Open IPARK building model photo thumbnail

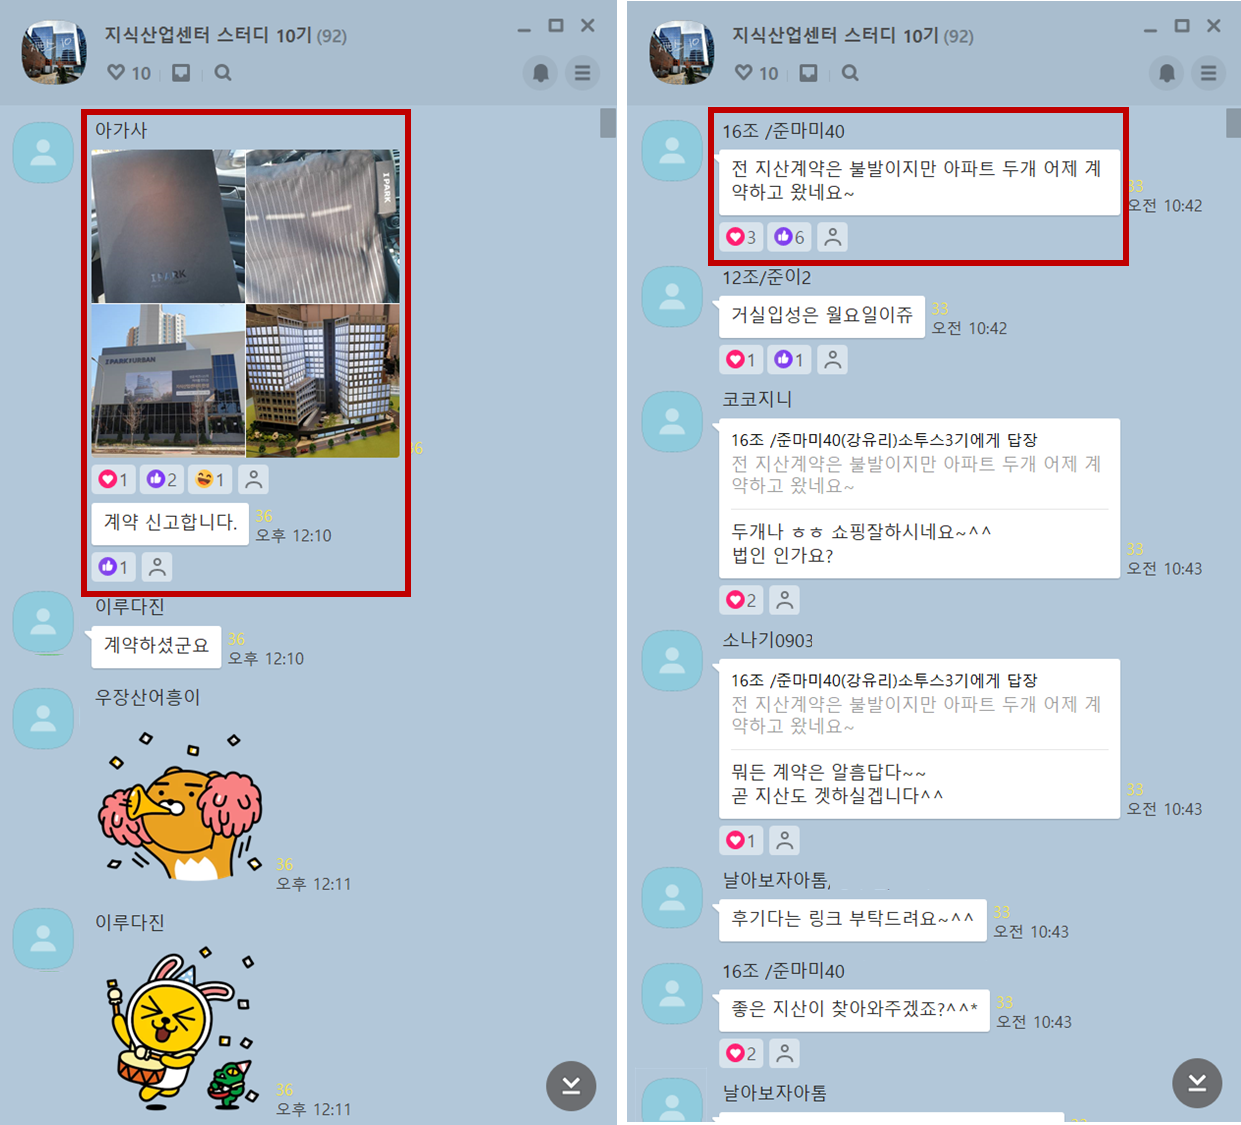pos(323,381)
